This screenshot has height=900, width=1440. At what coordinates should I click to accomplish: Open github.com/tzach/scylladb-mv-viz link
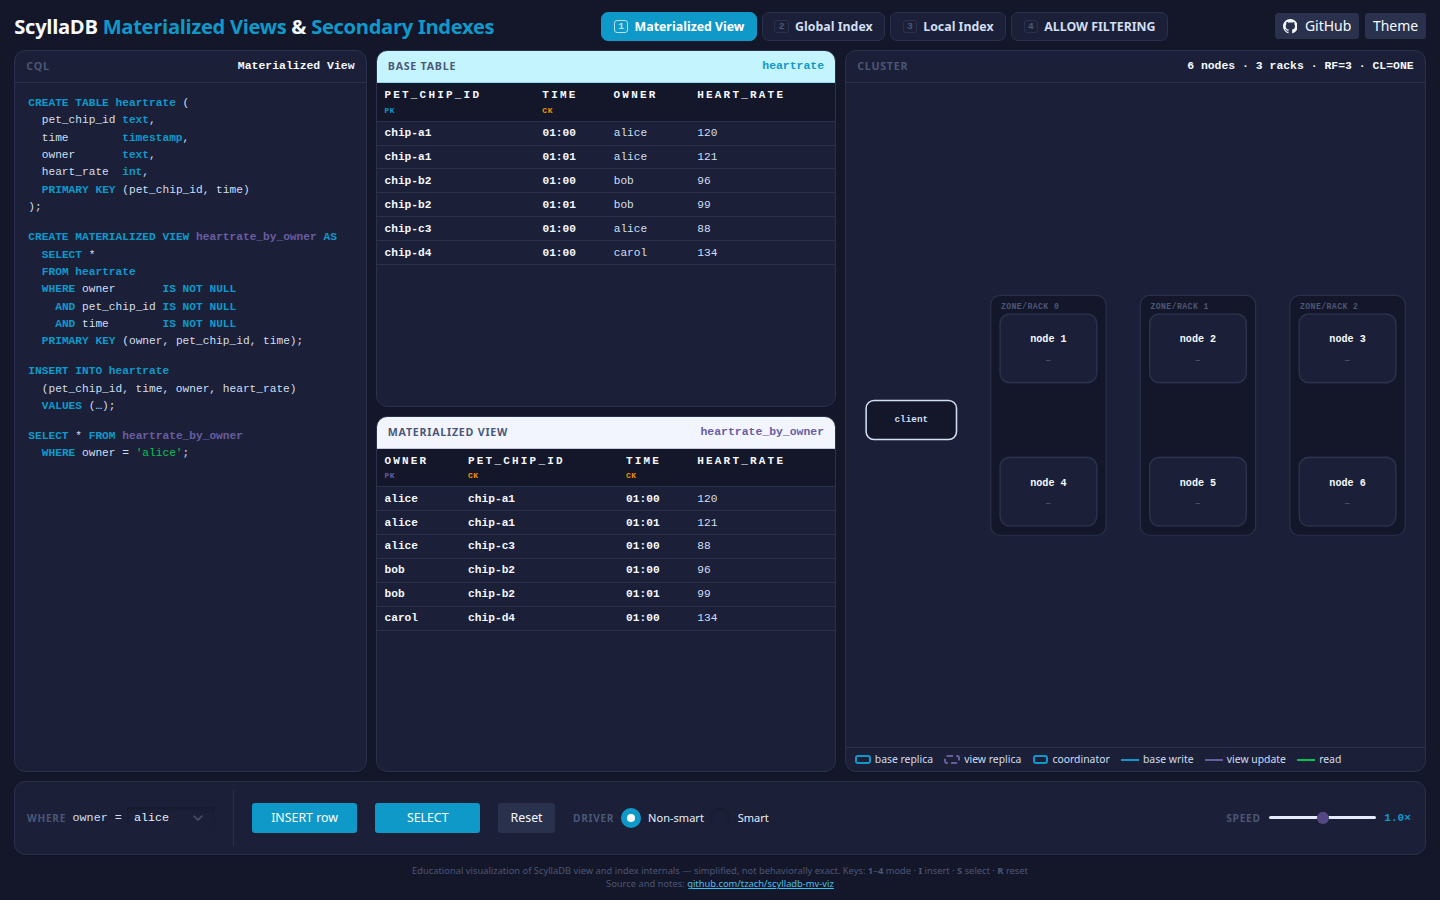click(x=760, y=884)
